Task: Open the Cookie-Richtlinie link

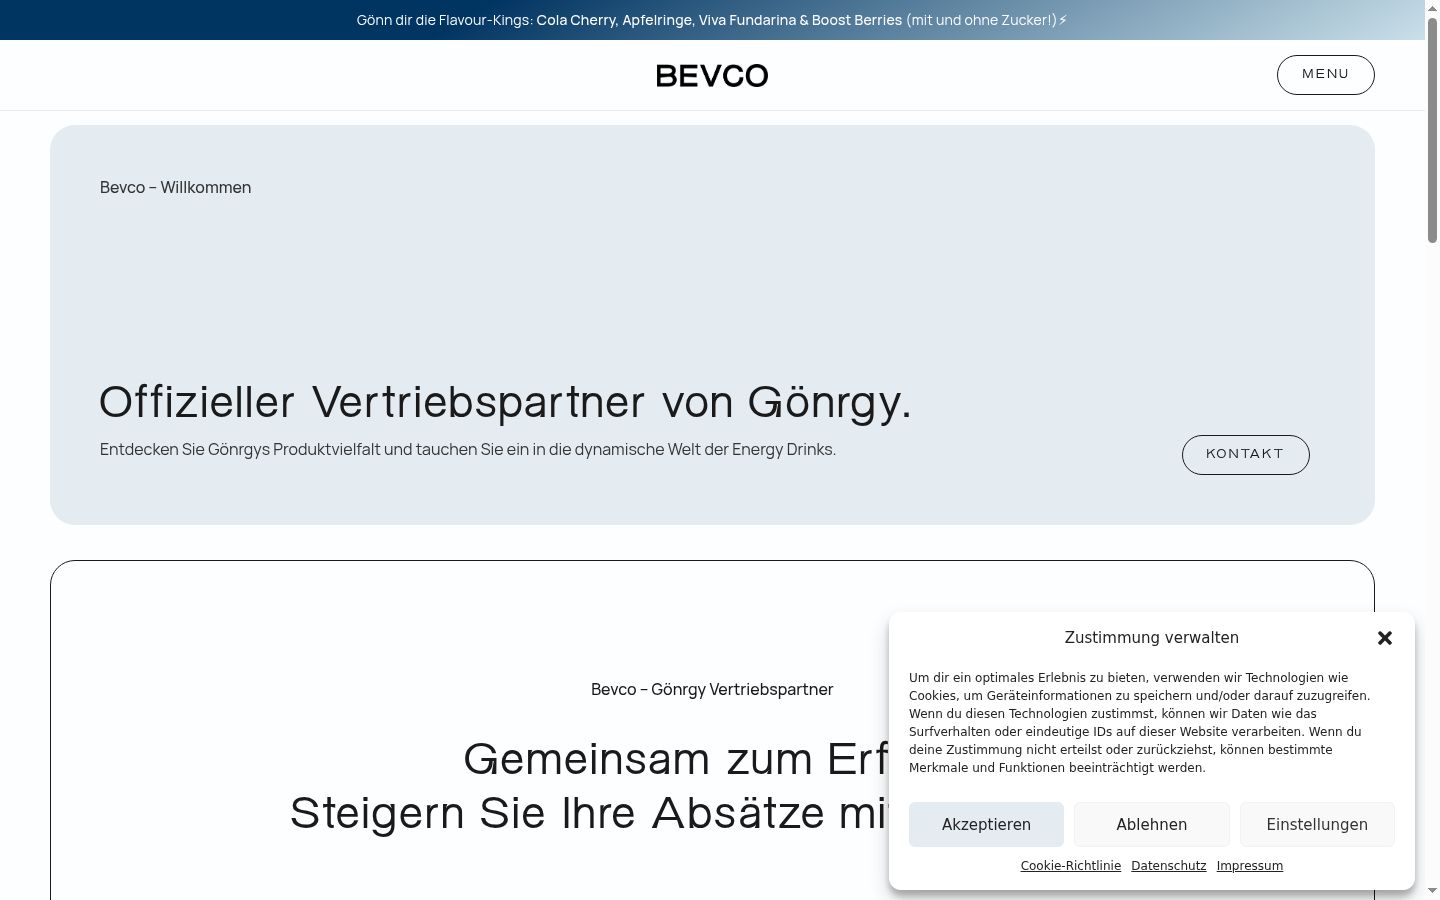Action: click(1071, 866)
